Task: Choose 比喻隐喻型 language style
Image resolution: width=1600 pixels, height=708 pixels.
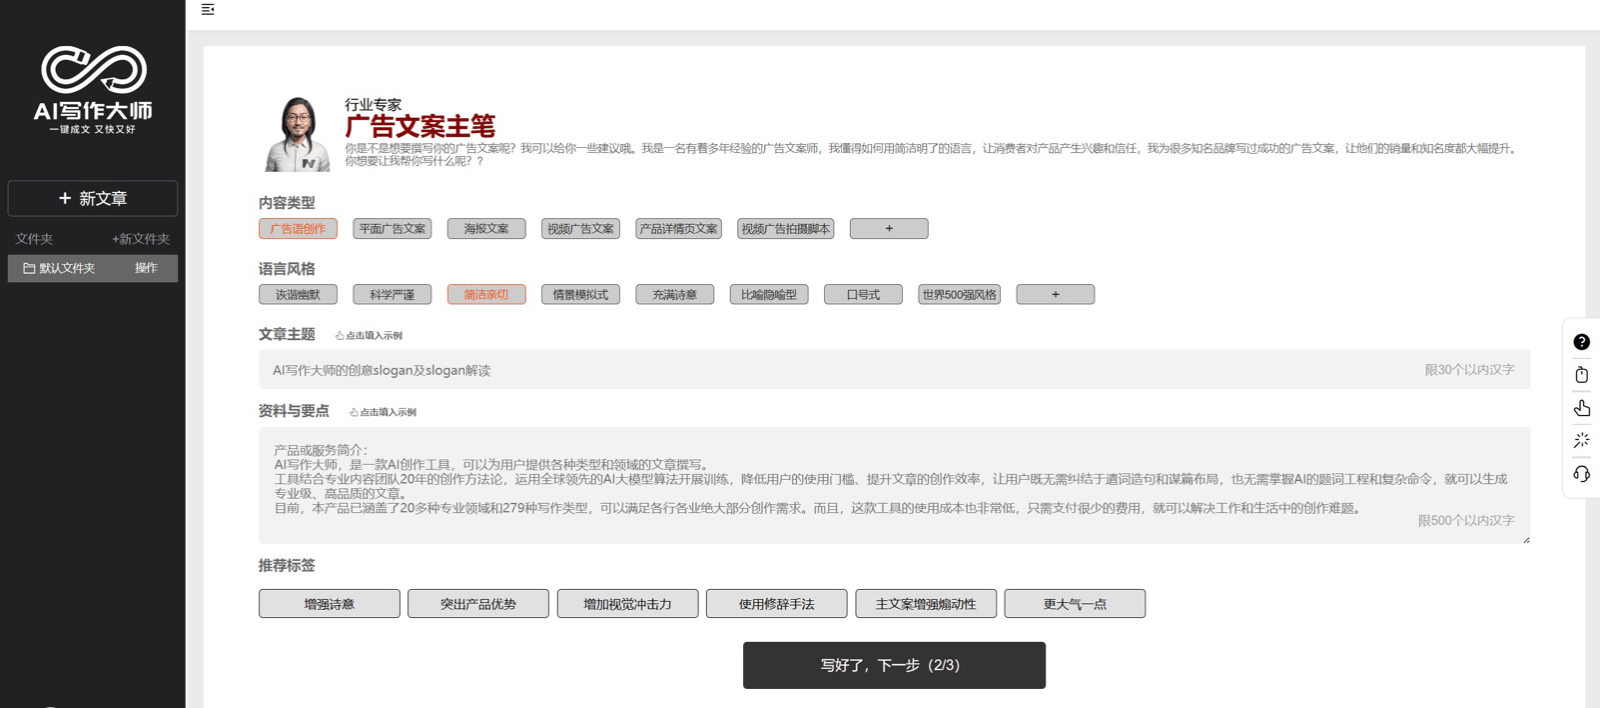Action: (x=769, y=295)
